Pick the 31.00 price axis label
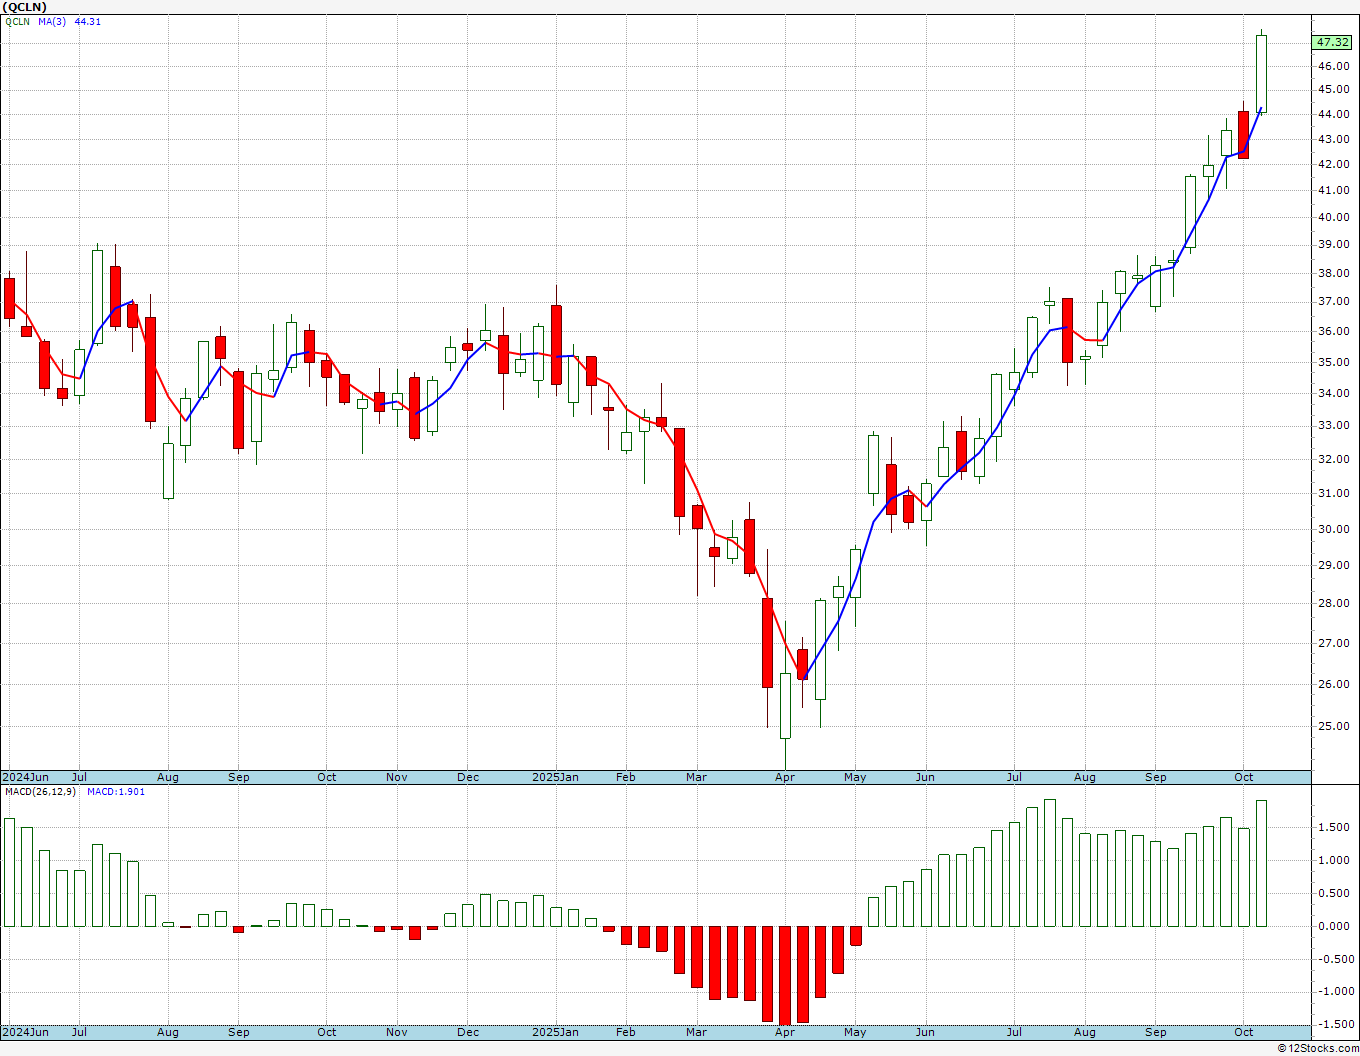This screenshot has height=1056, width=1360. point(1332,493)
